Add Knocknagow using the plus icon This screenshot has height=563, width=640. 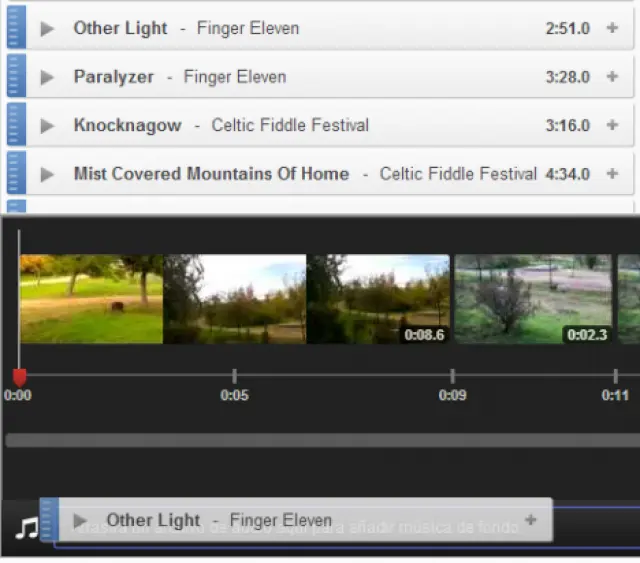(x=613, y=126)
